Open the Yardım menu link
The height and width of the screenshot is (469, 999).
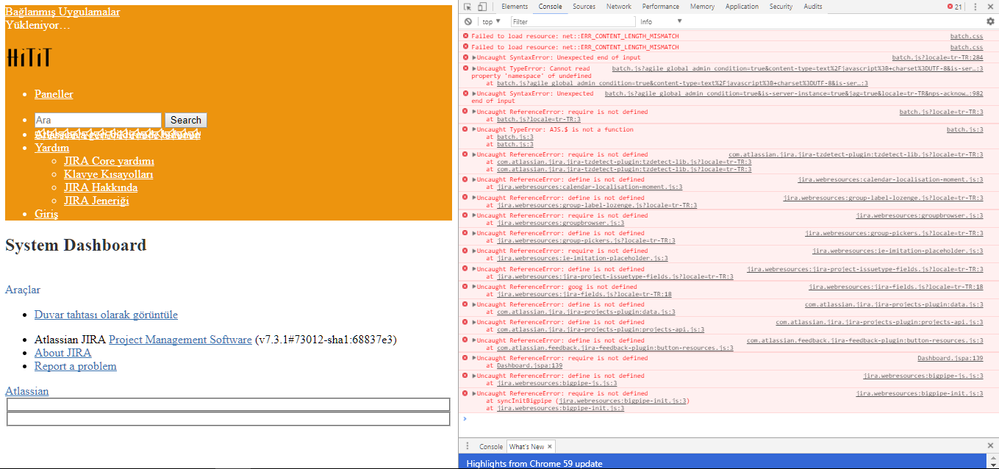click(x=52, y=148)
